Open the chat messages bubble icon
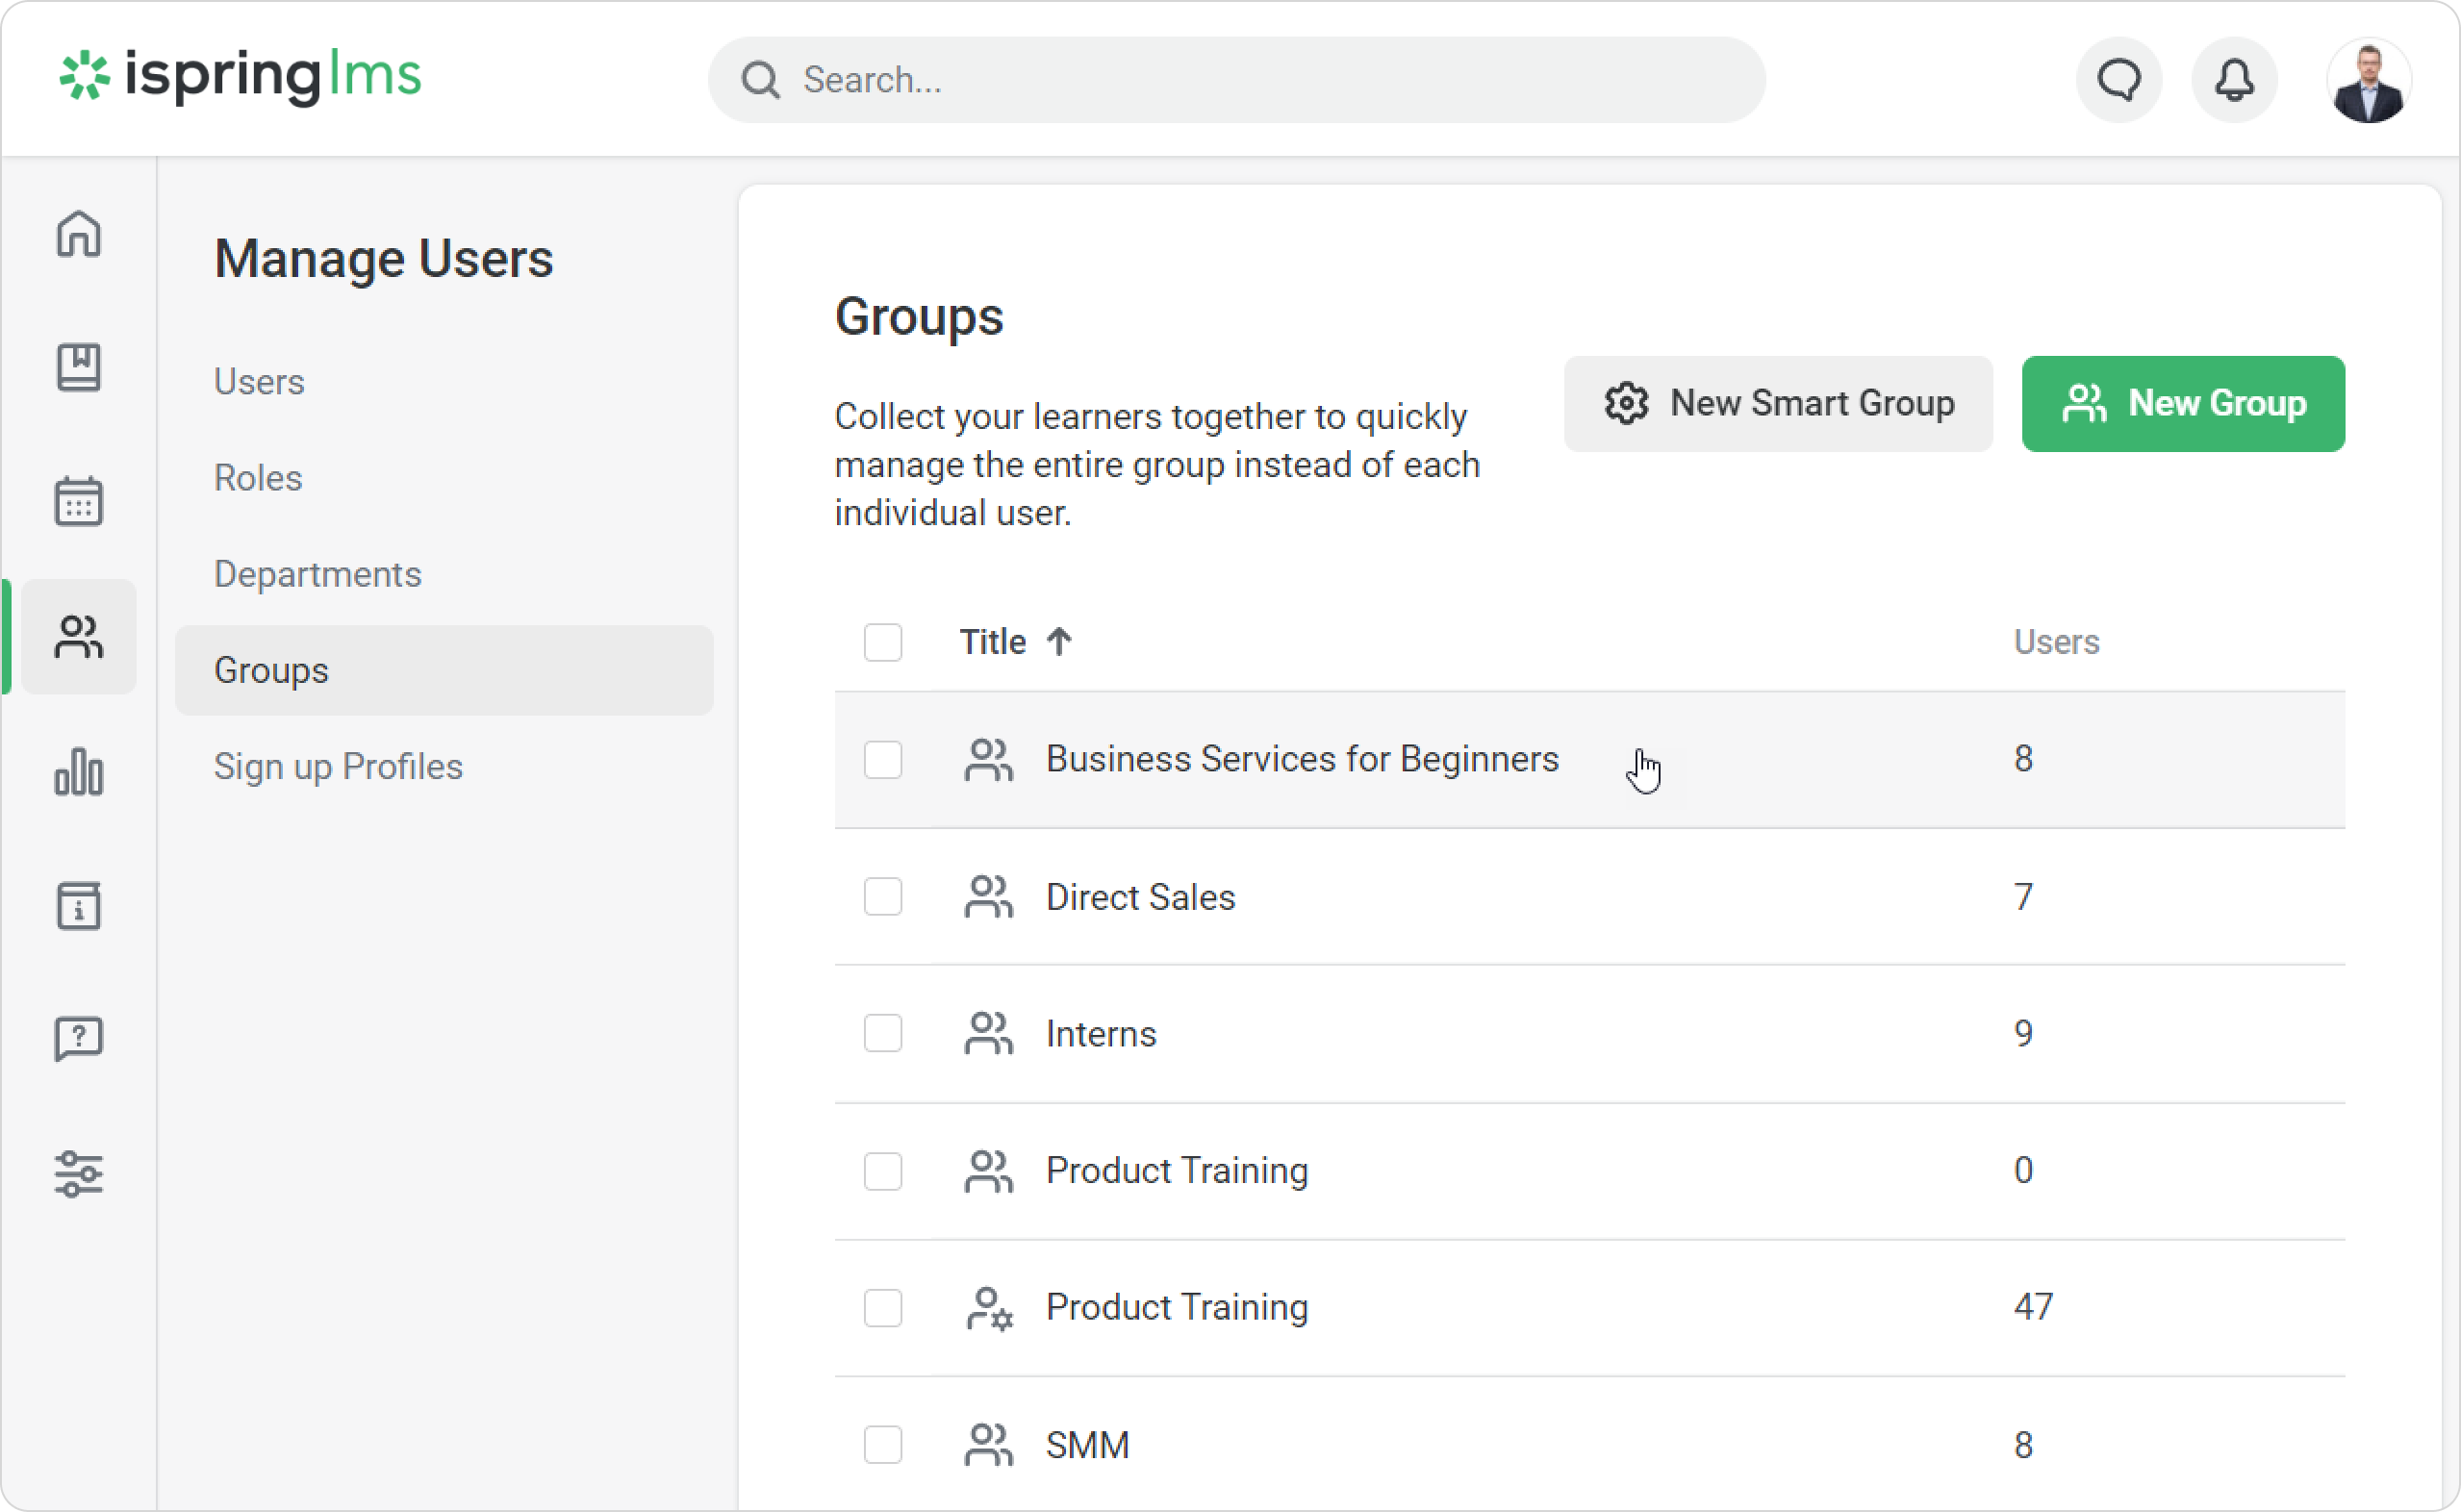 [2119, 80]
